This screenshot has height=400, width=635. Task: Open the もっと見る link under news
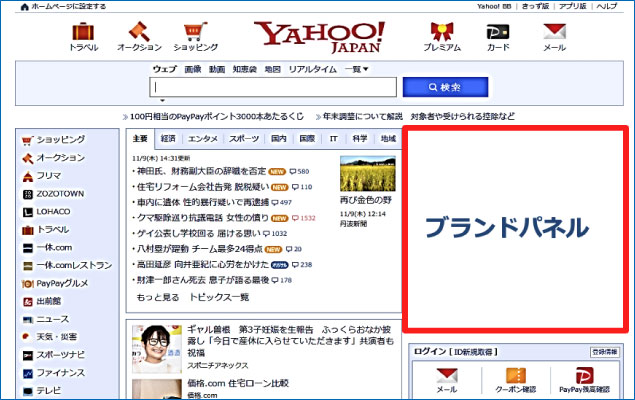(158, 298)
